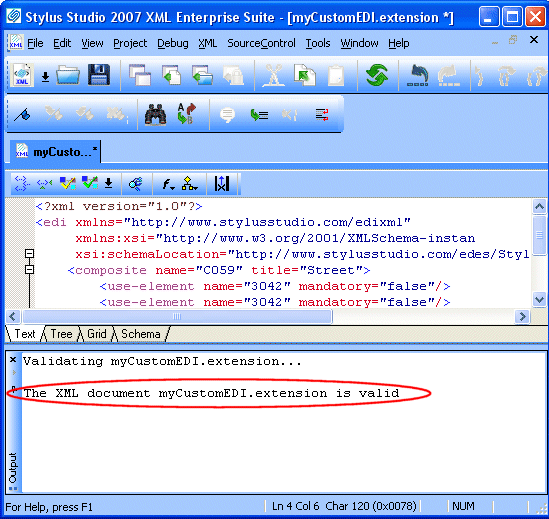Screen dimensions: 549x519
Task: Click the 'Validating myCustomEDI.extension...' output line
Action: click(162, 361)
